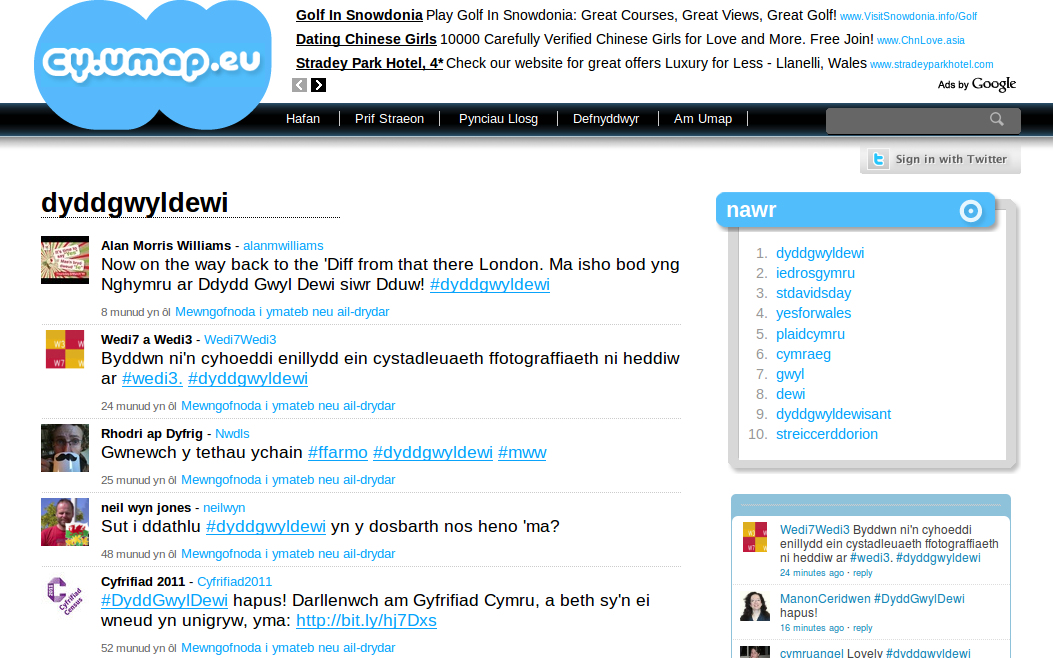Open Alan Morris Williams avatar
Viewport: 1053px width, 658px height.
[x=65, y=260]
